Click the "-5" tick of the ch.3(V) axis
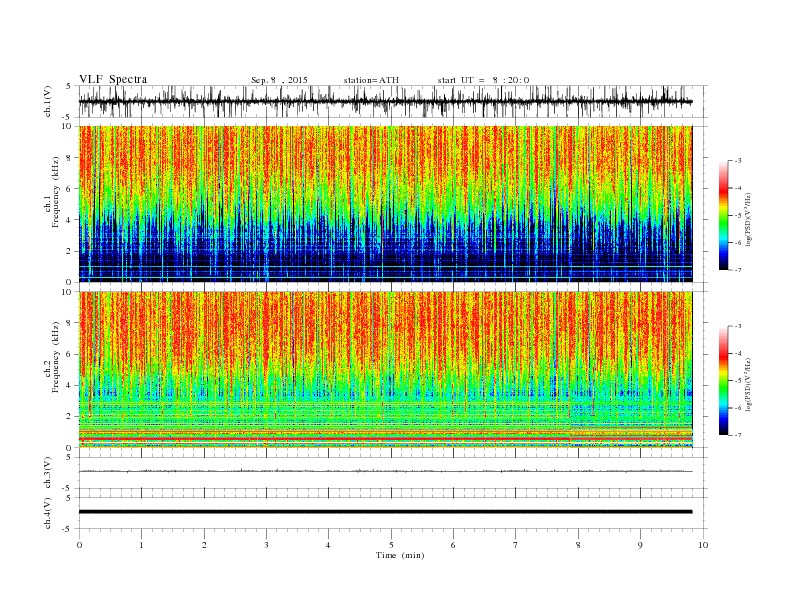This screenshot has height=612, width=792. (x=68, y=489)
